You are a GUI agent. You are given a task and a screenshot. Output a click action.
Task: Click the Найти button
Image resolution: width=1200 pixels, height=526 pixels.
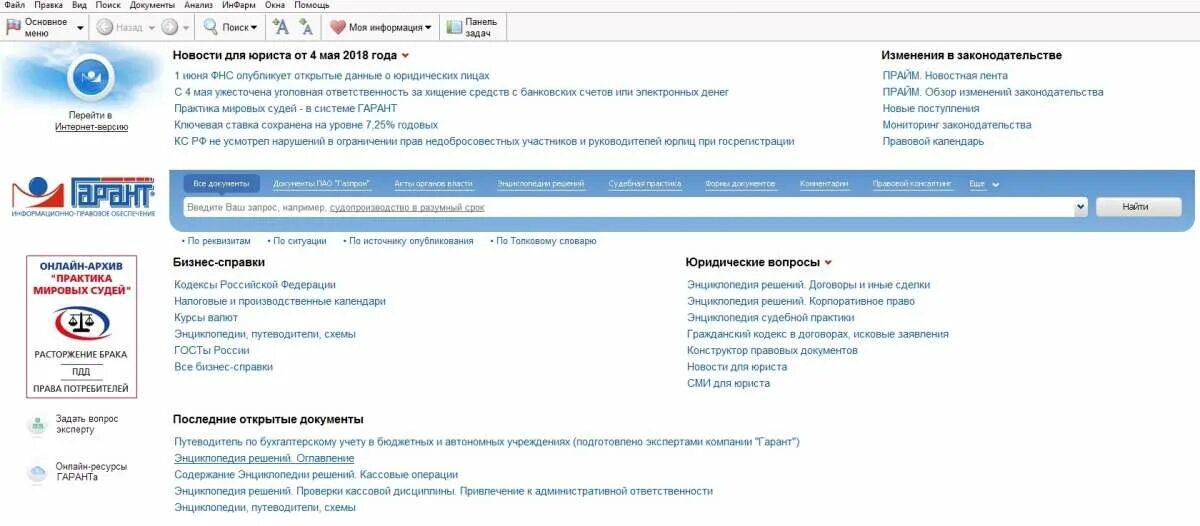1138,207
